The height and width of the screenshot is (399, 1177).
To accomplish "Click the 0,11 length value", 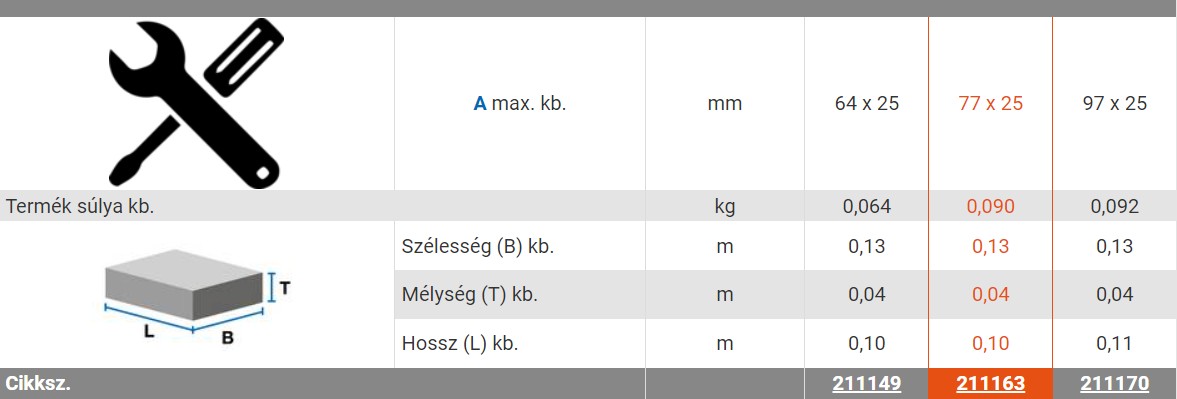I will 1115,344.
